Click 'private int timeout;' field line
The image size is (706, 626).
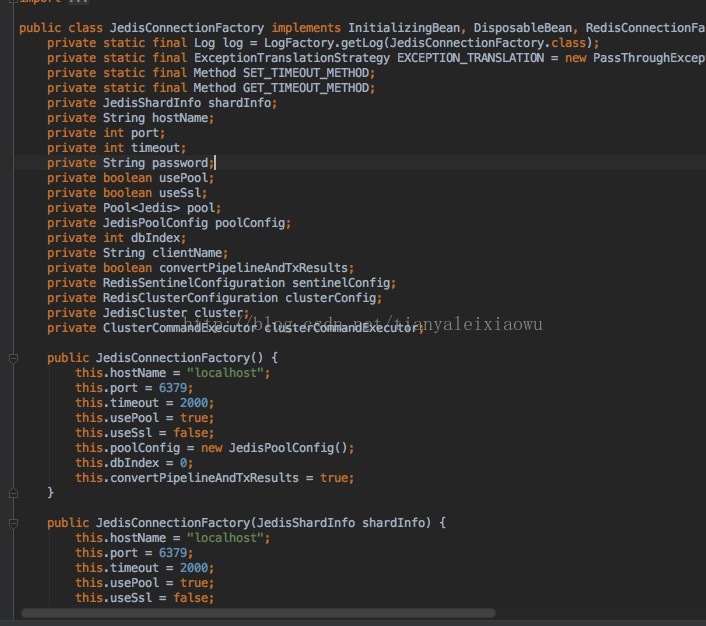pos(117,148)
